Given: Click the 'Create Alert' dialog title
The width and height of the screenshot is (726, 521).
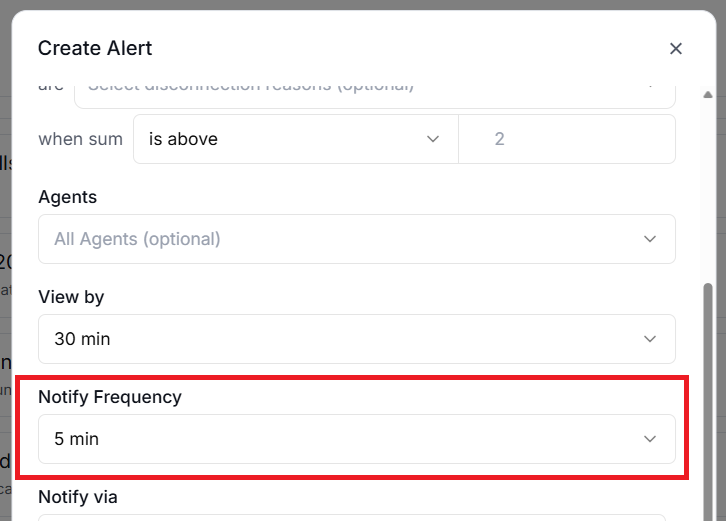Looking at the screenshot, I should 95,48.
